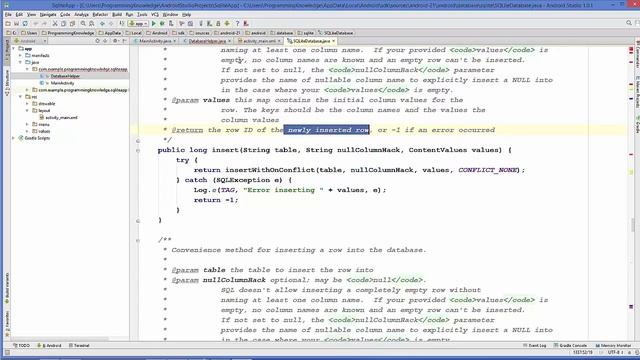Open the Event Log tool window
This screenshot has width=640, height=360.
(535, 346)
